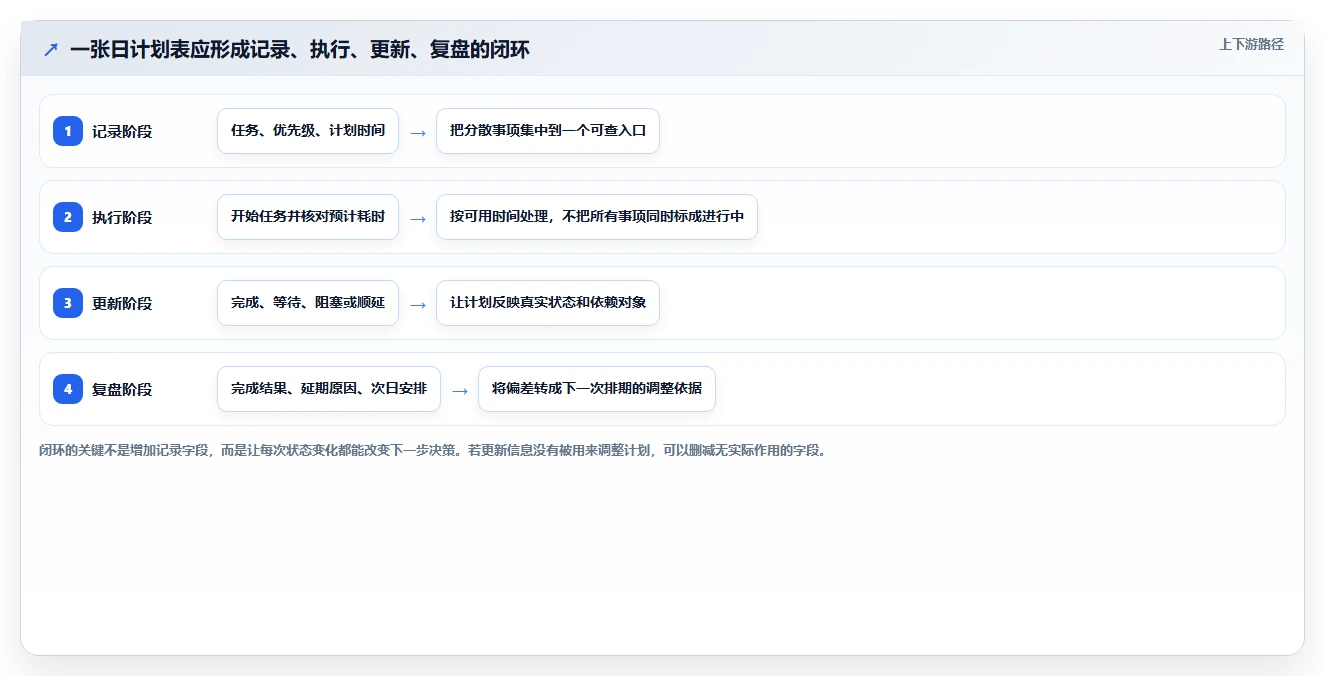Image resolution: width=1325 pixels, height=676 pixels.
Task: Click step number badge 1
Action: [68, 131]
